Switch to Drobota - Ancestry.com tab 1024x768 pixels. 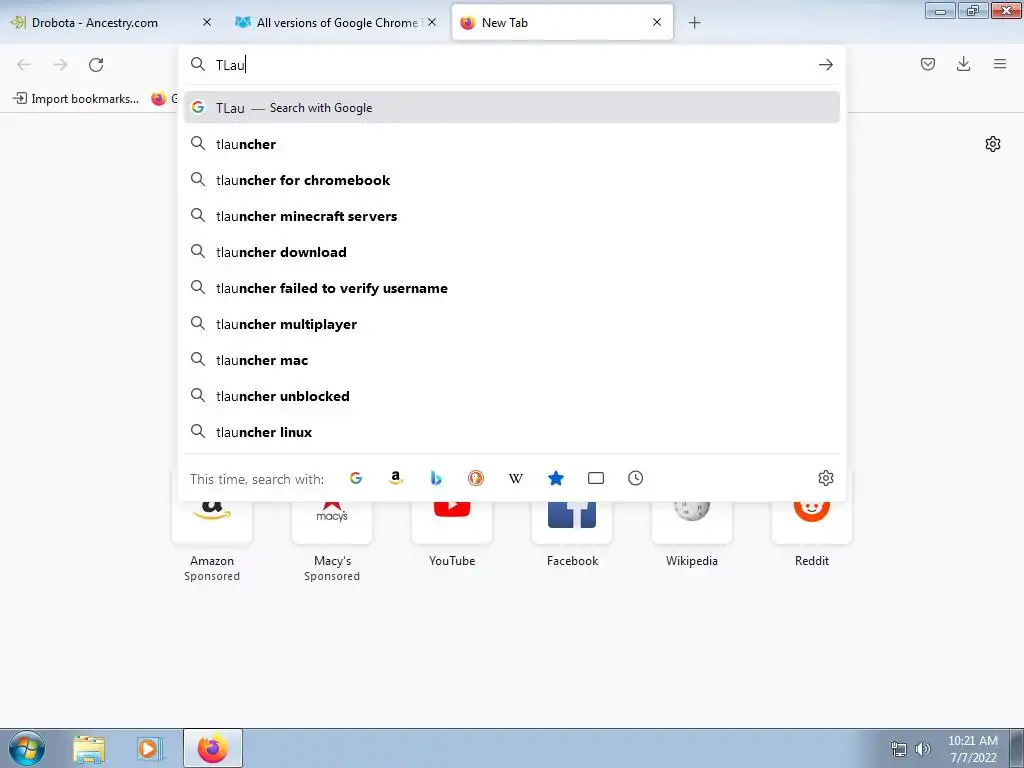pos(111,22)
